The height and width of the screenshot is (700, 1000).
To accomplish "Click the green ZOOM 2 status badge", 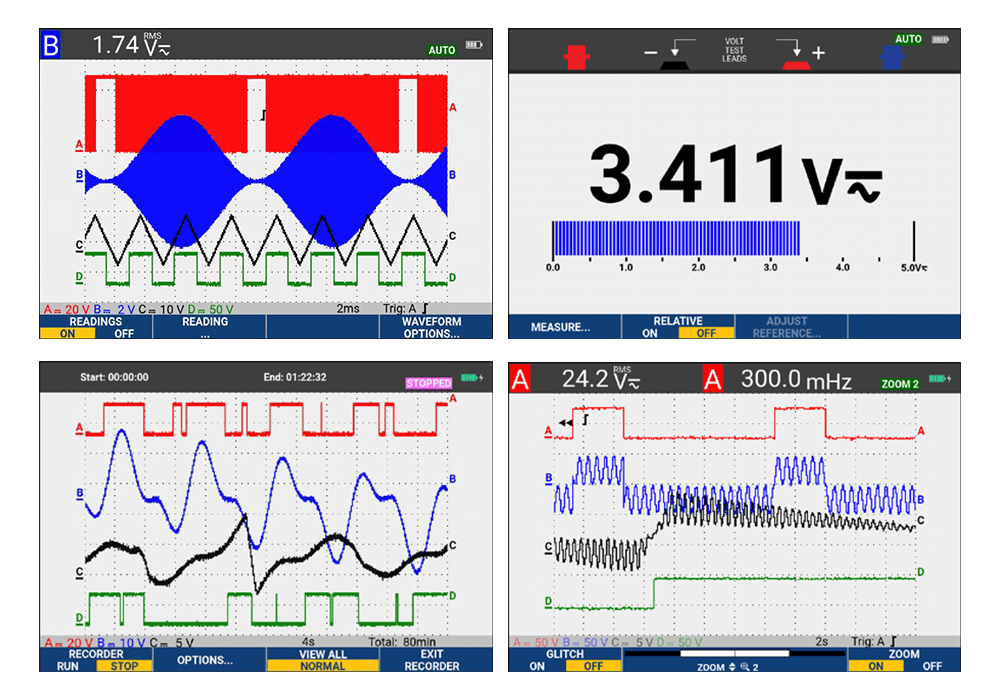I will [x=900, y=383].
